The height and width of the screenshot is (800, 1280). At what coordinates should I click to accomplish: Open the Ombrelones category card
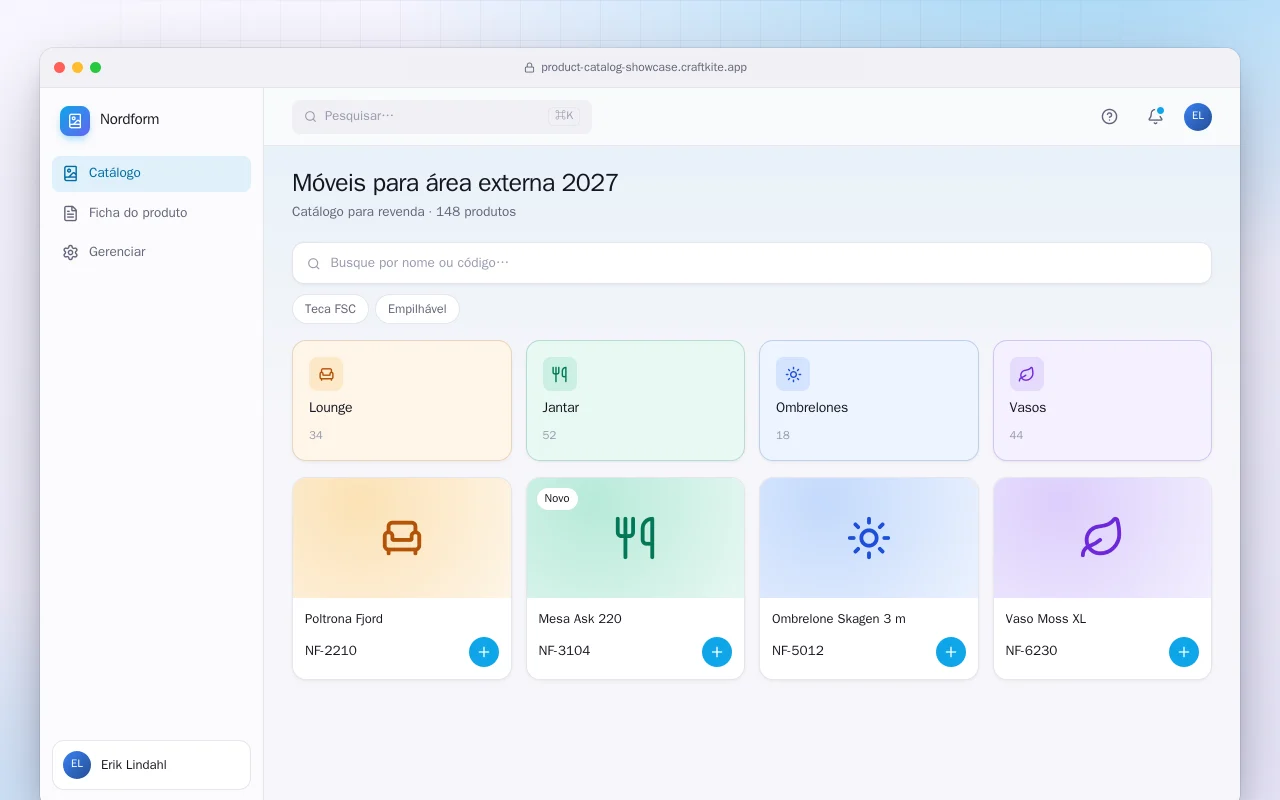[869, 401]
